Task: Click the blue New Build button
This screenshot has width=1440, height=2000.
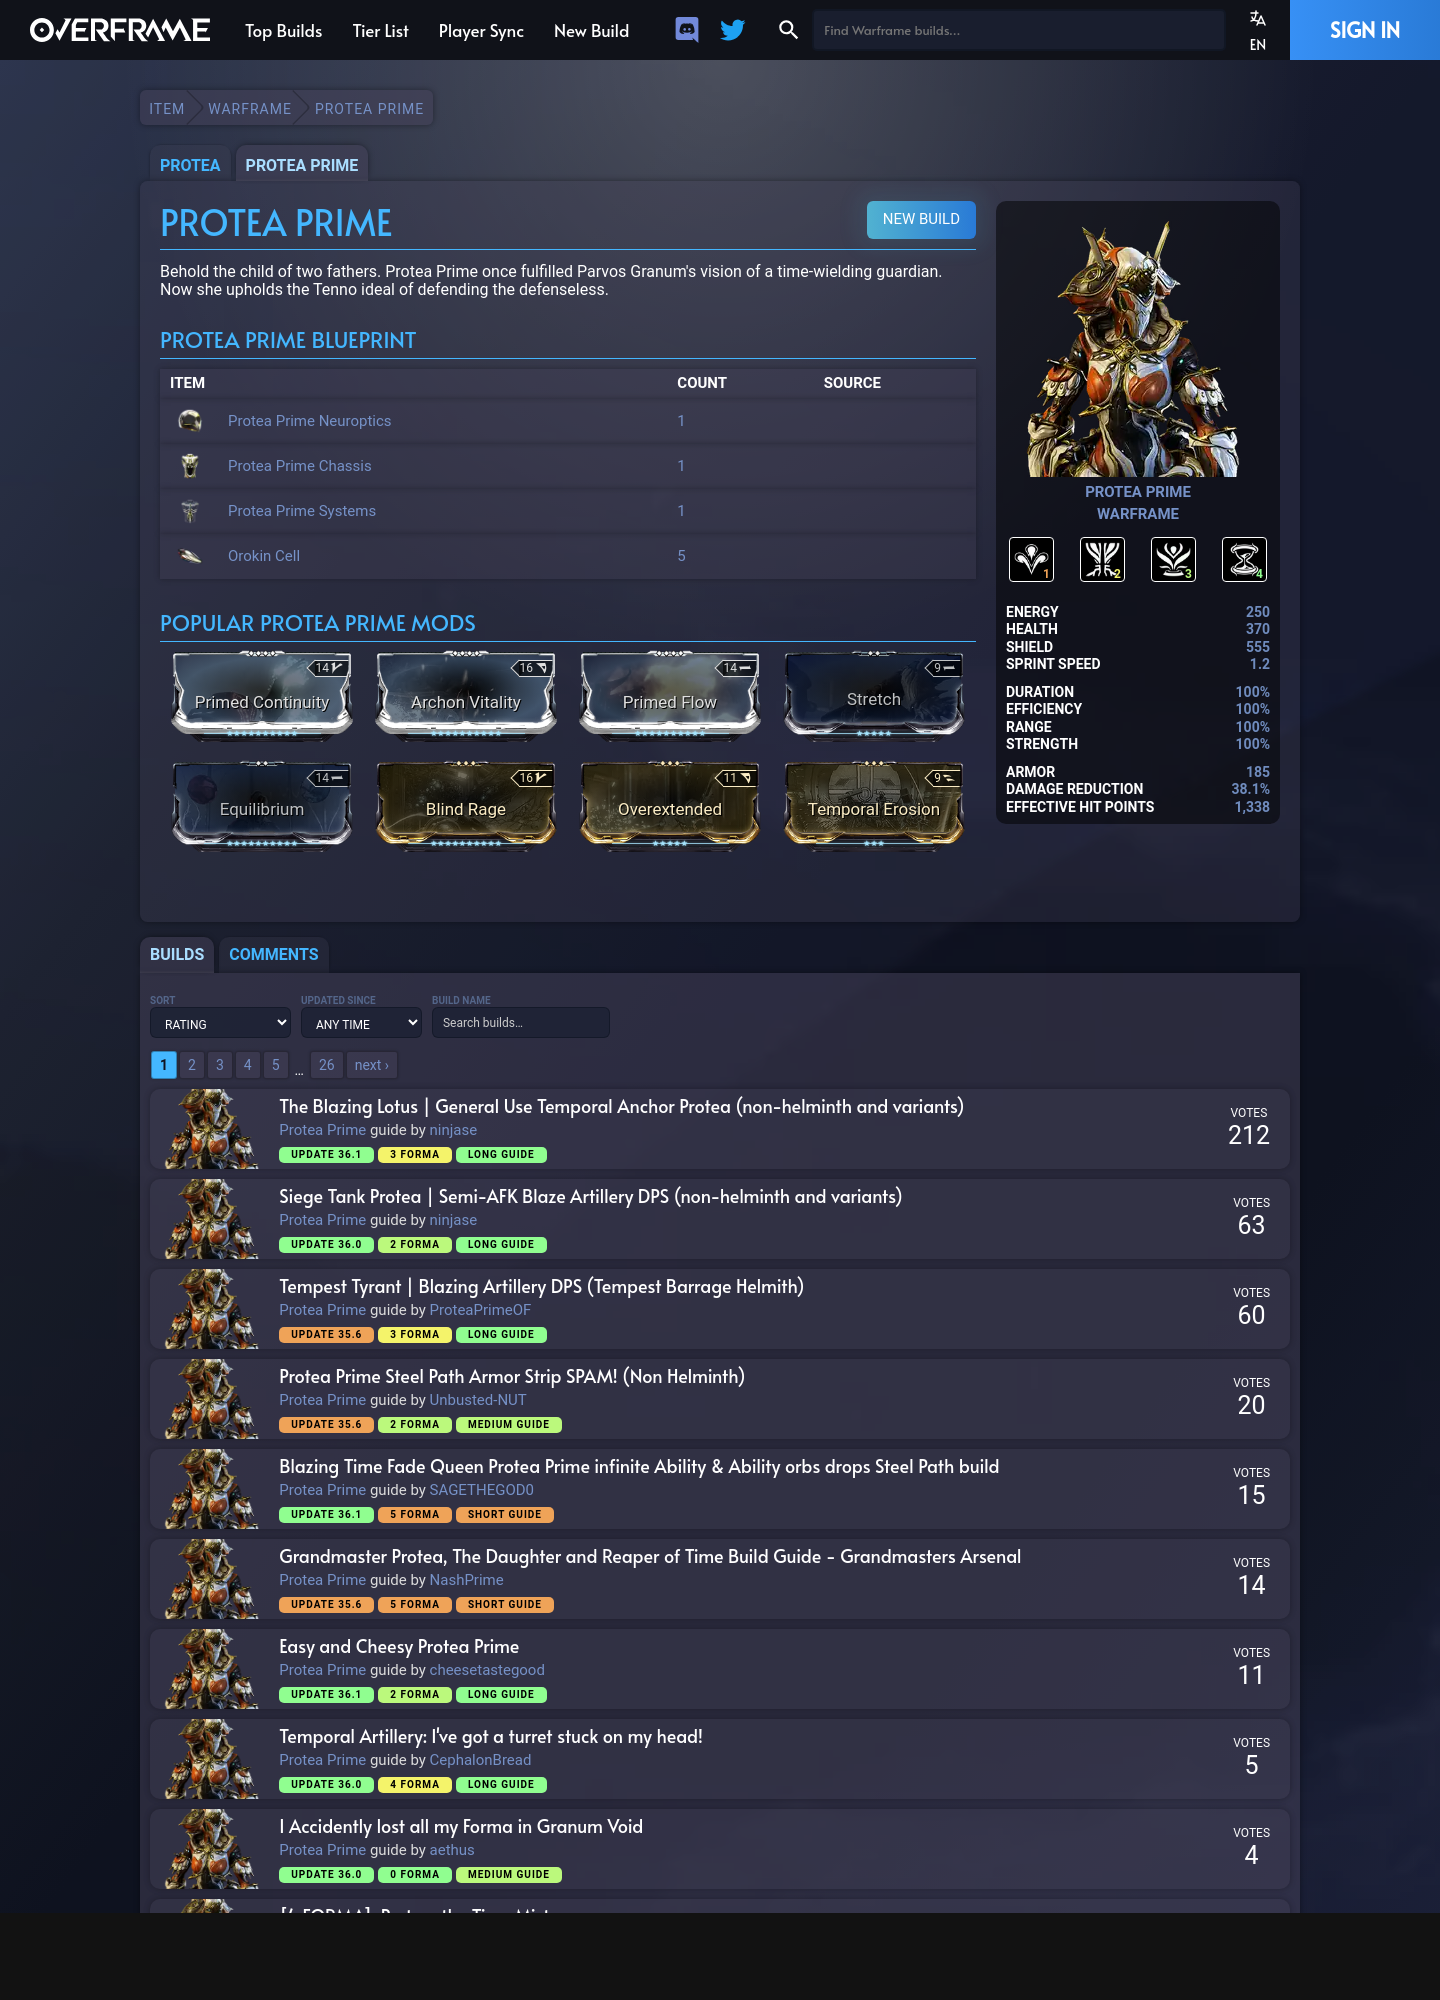Action: (x=921, y=219)
